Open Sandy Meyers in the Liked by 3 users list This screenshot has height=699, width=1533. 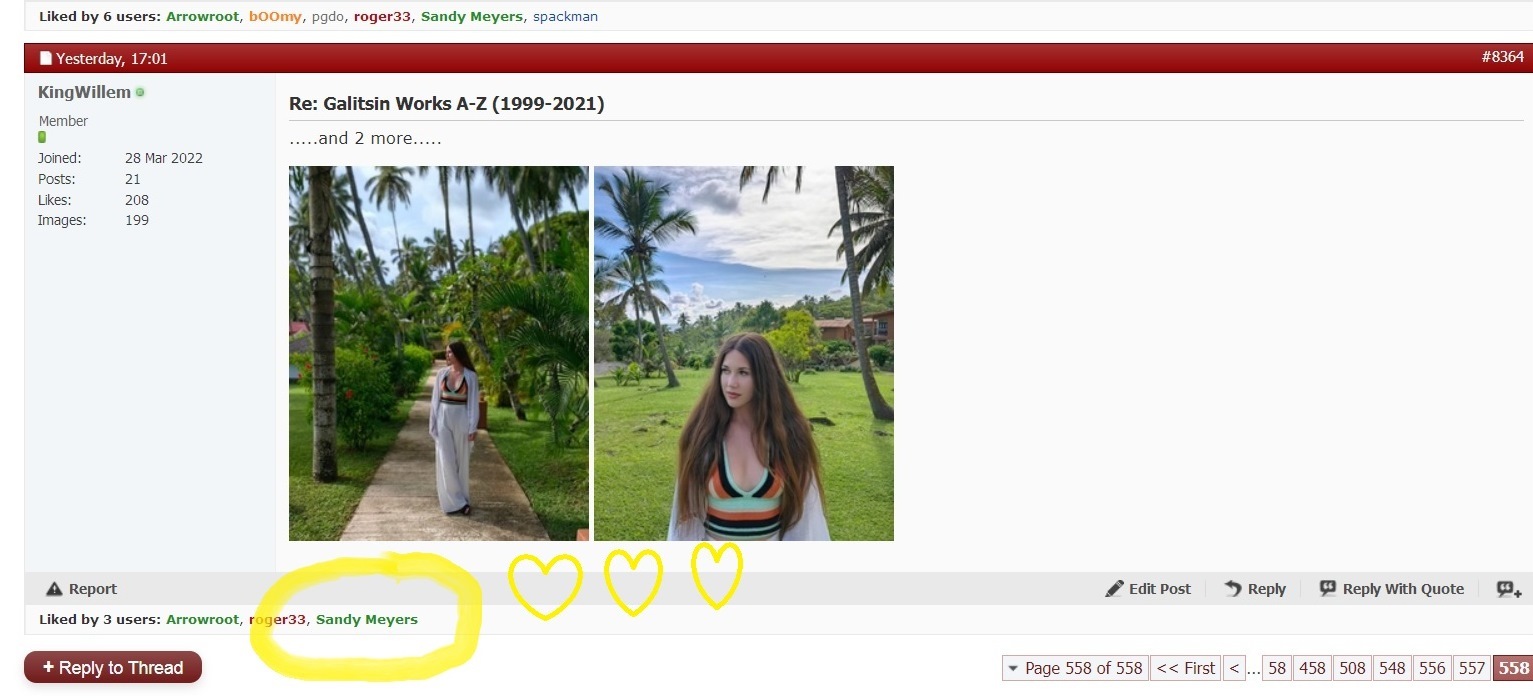click(x=367, y=619)
